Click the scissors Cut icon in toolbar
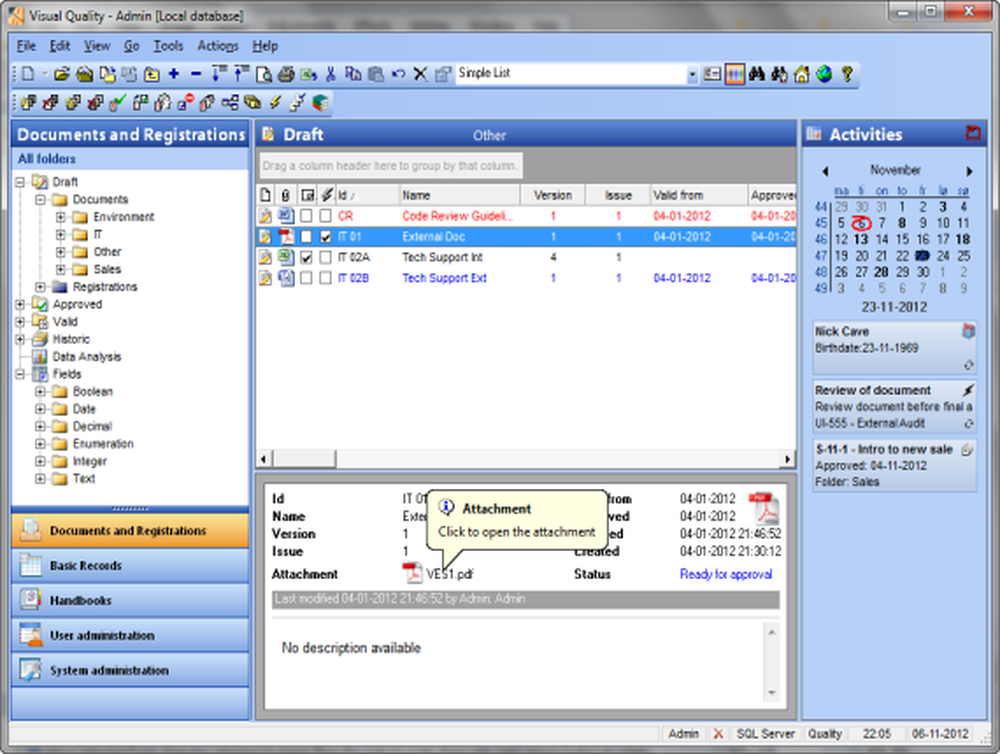The width and height of the screenshot is (1000, 754). [330, 74]
